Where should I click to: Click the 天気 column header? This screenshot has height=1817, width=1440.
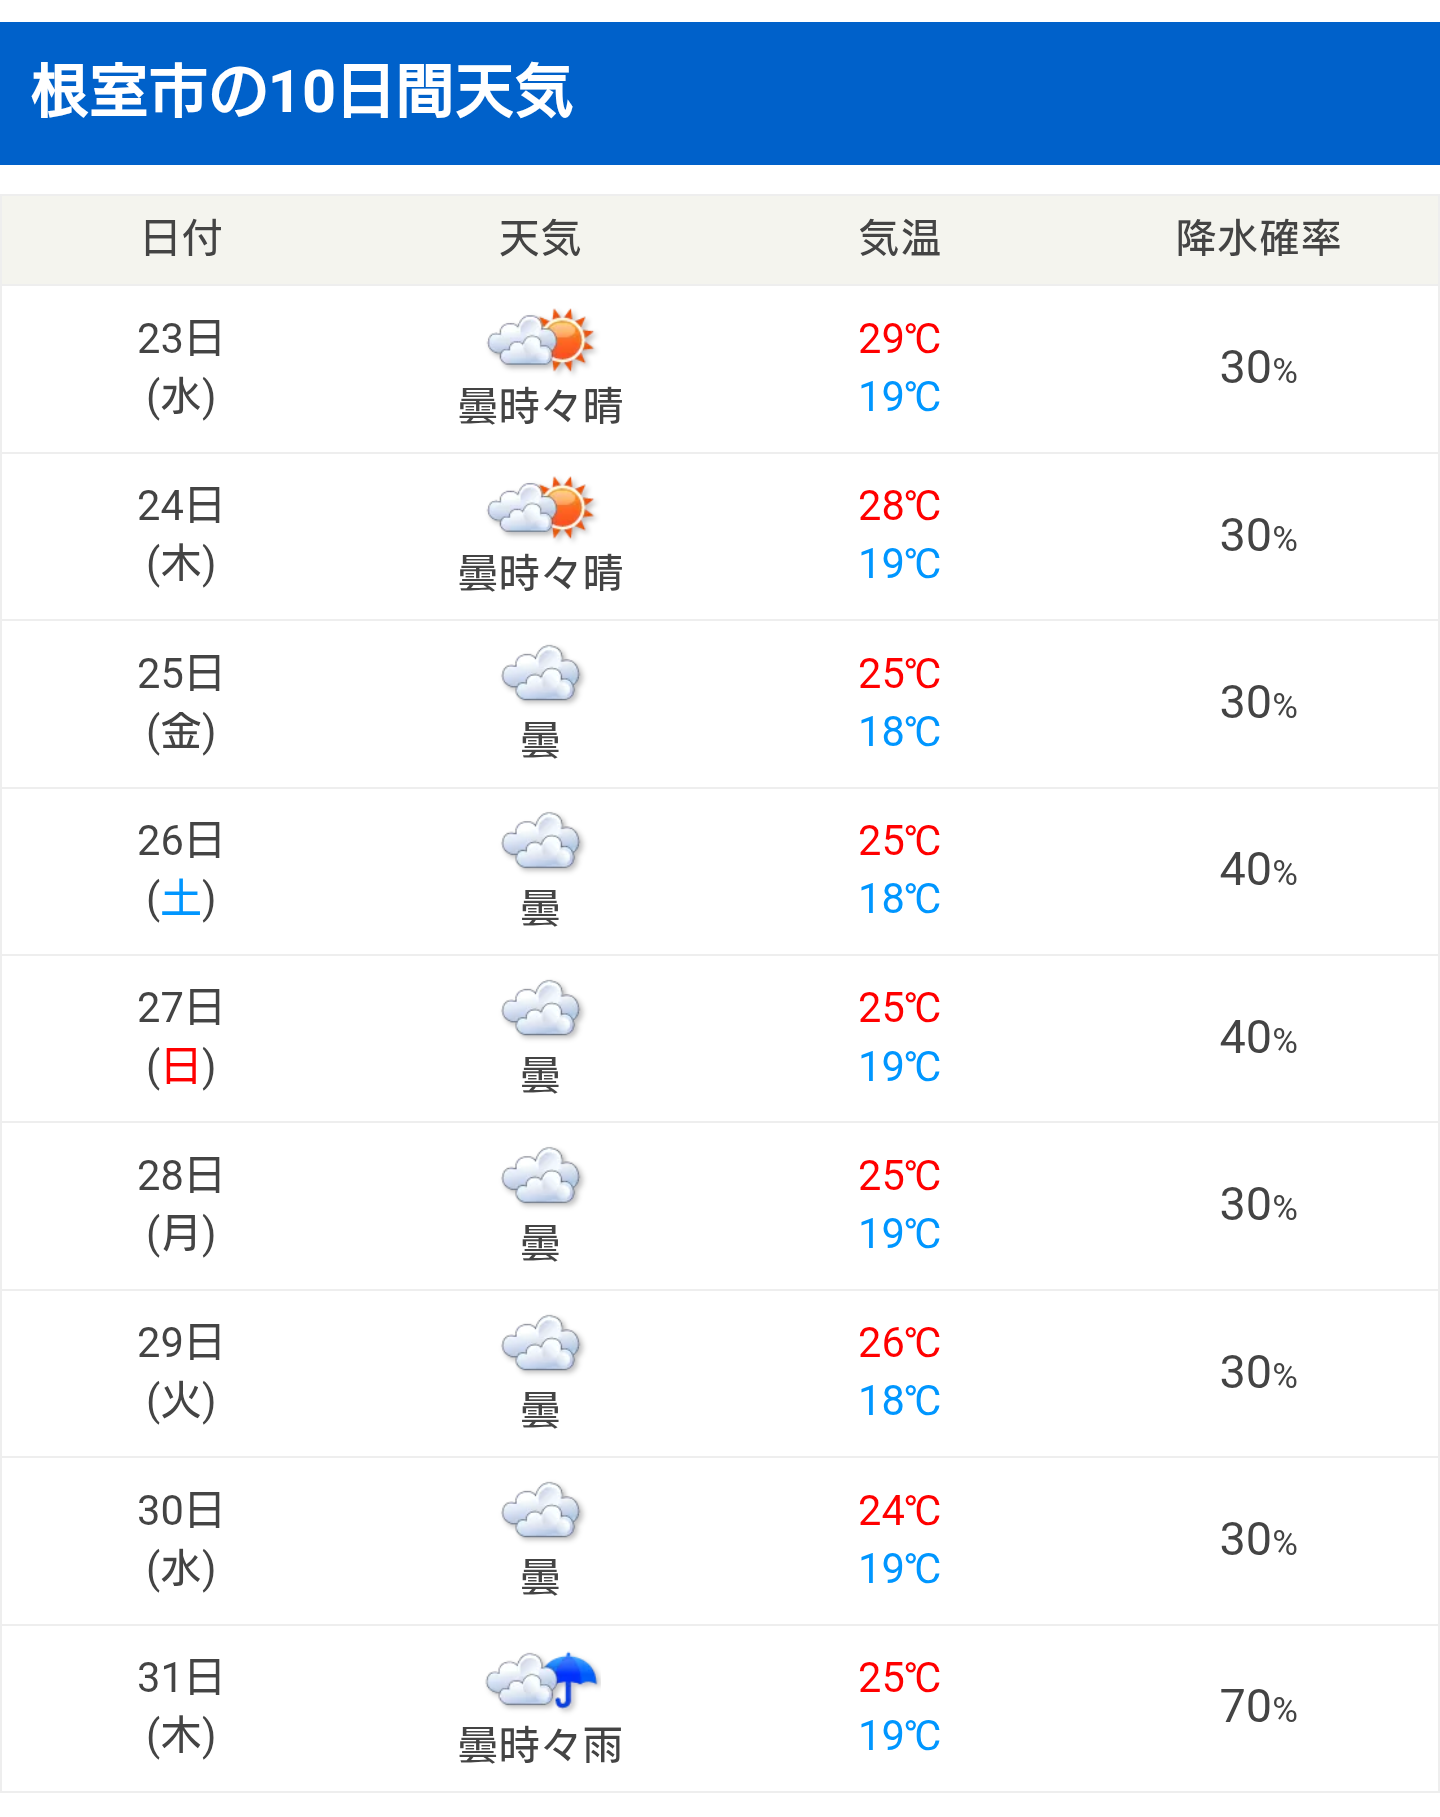(x=540, y=239)
